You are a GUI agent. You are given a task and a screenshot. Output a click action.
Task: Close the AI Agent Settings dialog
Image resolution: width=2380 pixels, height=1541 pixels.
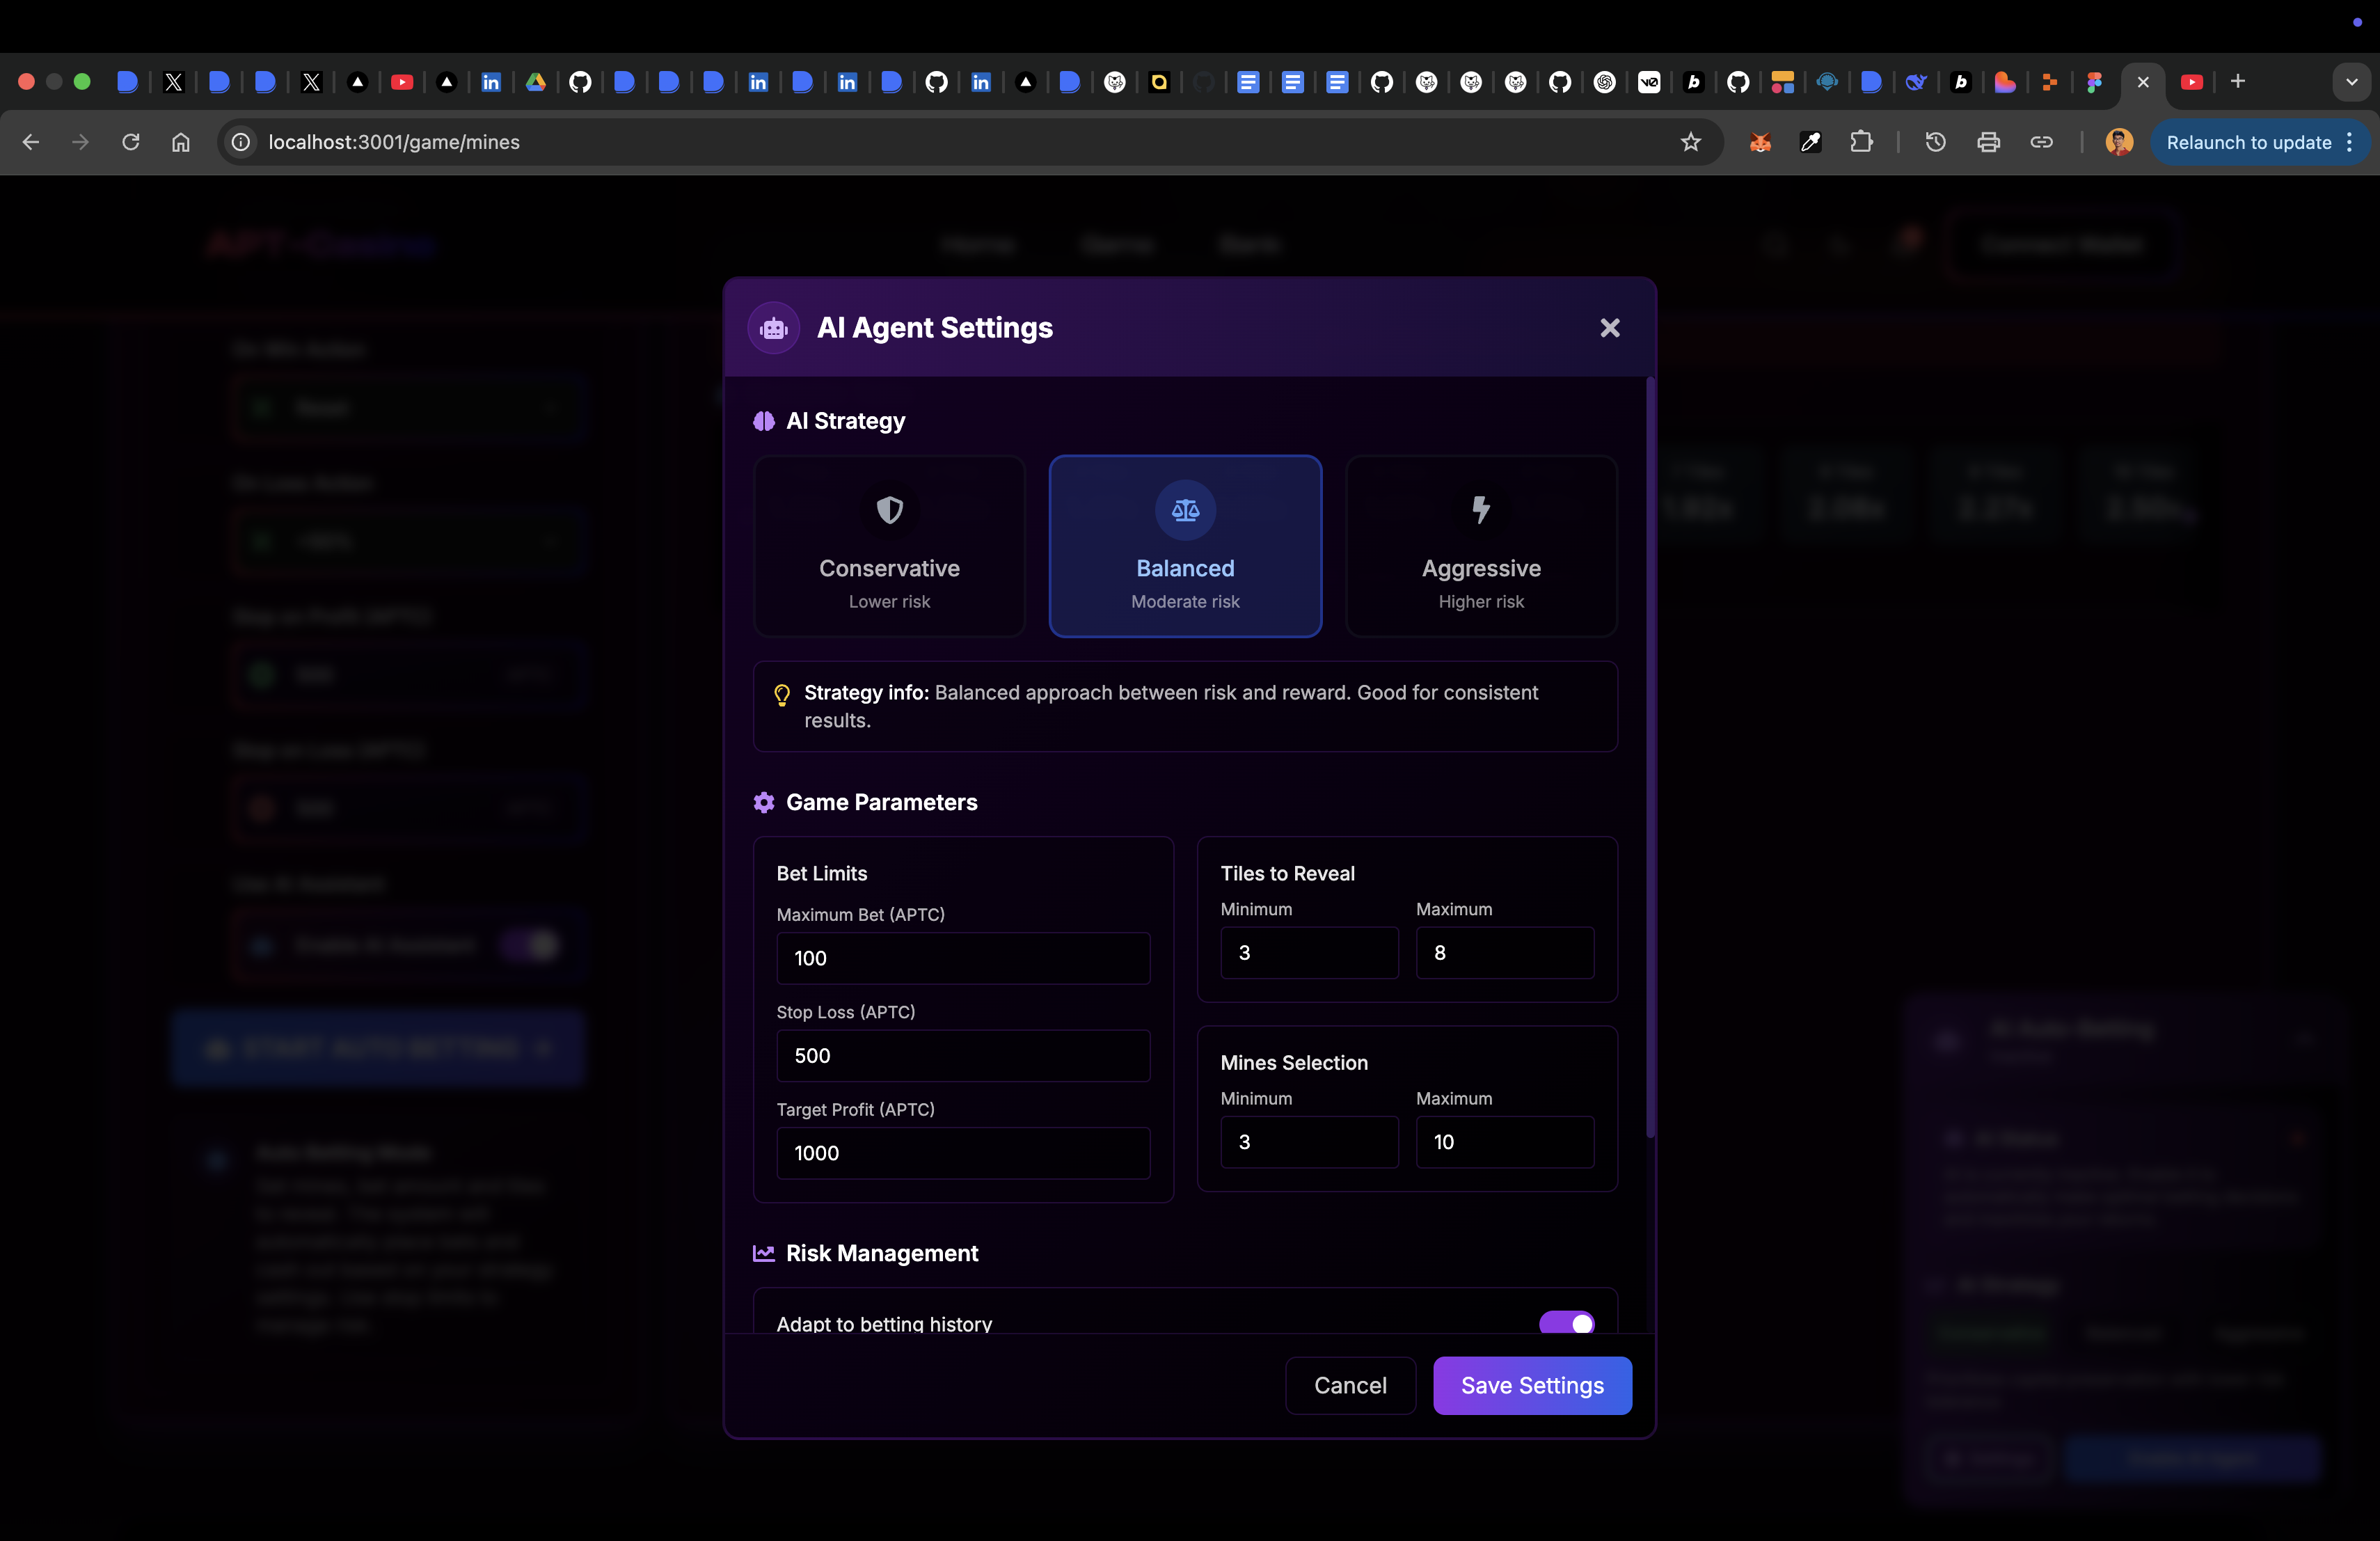click(1609, 328)
